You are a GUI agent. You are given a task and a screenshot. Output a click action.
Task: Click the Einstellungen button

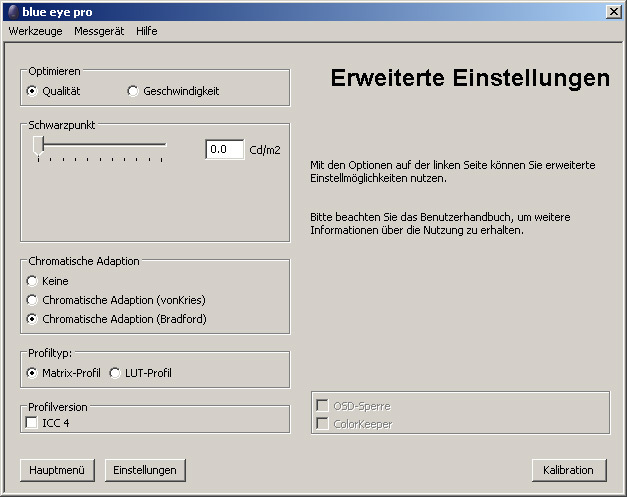[x=145, y=470]
